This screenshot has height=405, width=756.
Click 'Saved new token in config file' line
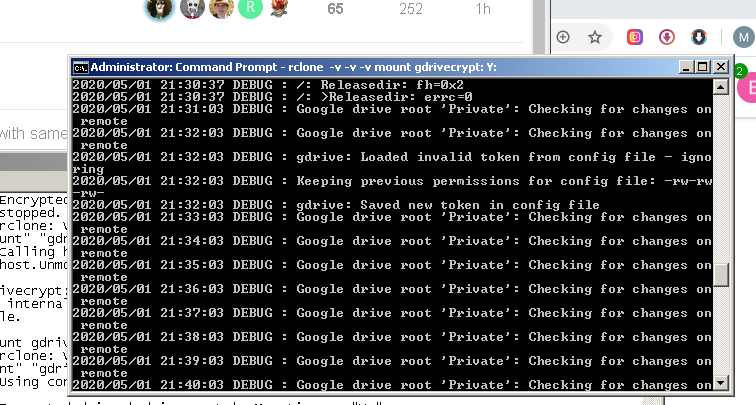coord(336,204)
